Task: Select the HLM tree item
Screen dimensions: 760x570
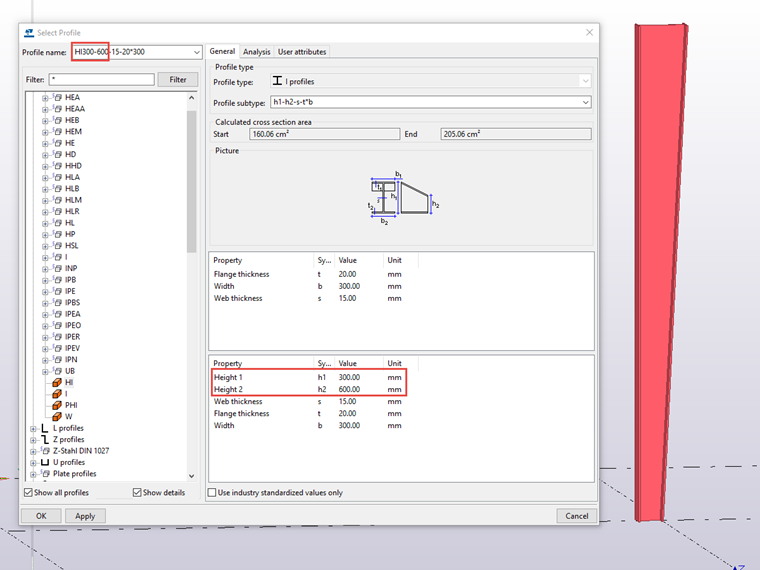Action: (74, 200)
